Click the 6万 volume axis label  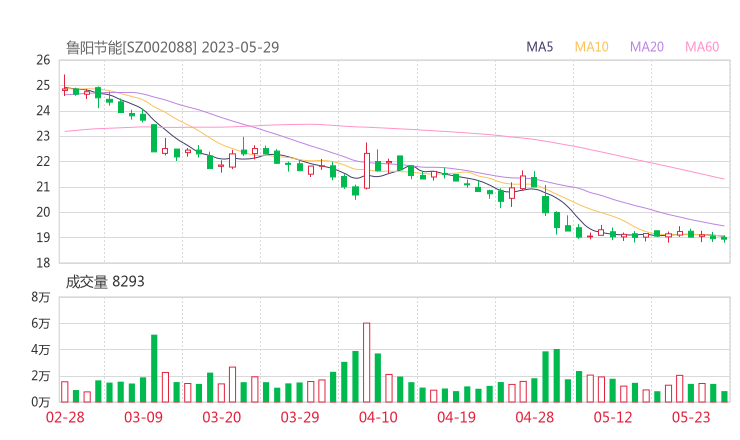point(41,323)
